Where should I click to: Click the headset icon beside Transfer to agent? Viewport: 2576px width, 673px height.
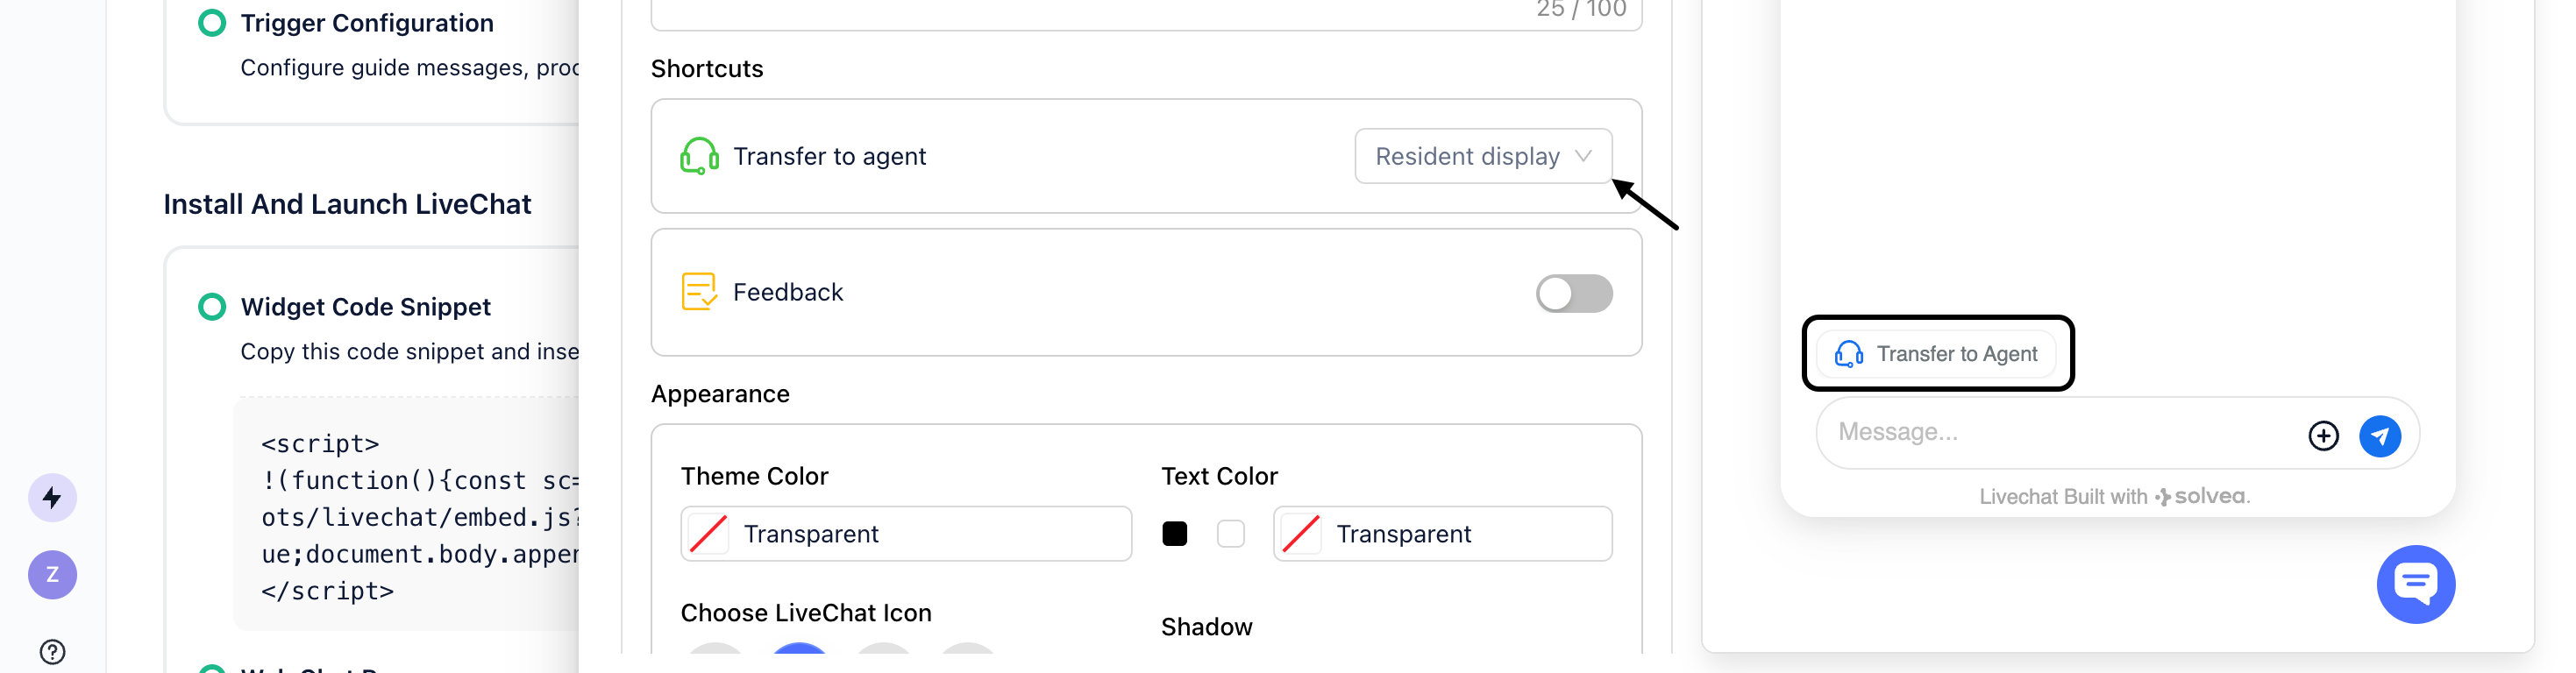pyautogui.click(x=699, y=156)
